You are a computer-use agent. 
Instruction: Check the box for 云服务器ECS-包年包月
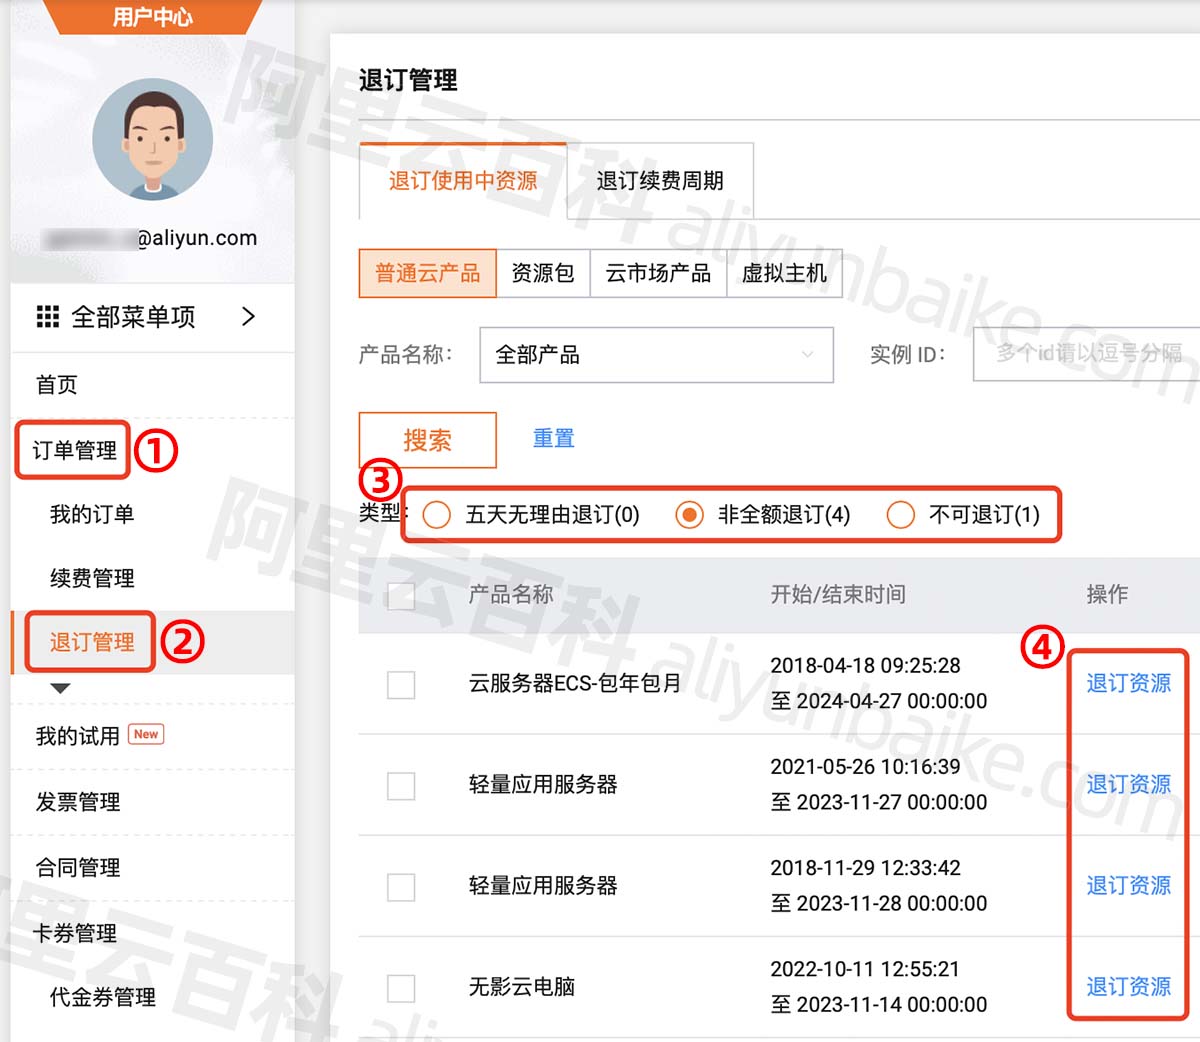[401, 685]
